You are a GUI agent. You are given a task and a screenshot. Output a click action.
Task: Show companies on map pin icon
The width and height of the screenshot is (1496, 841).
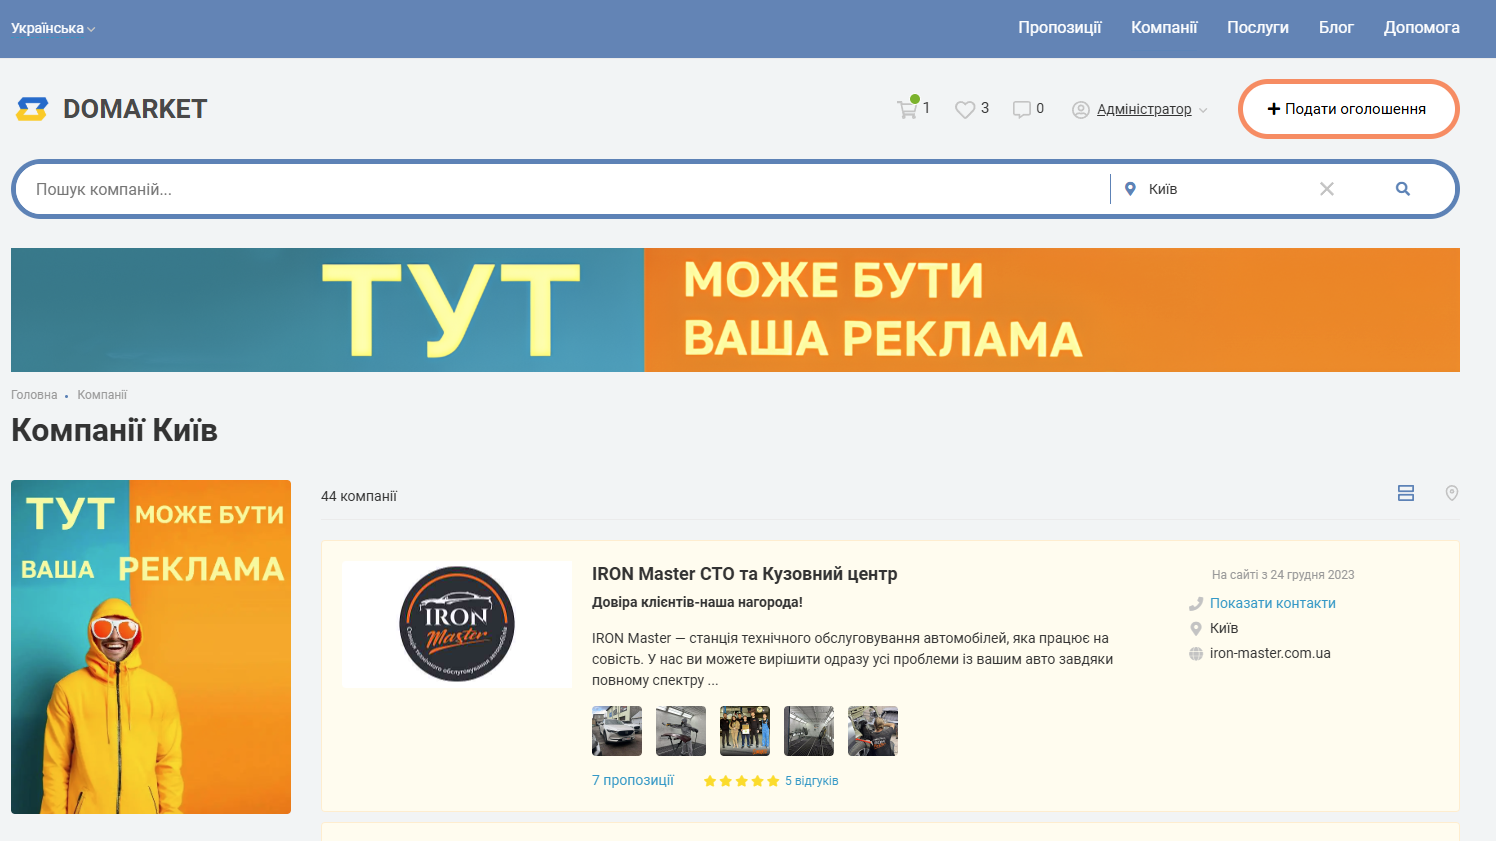coord(1452,493)
